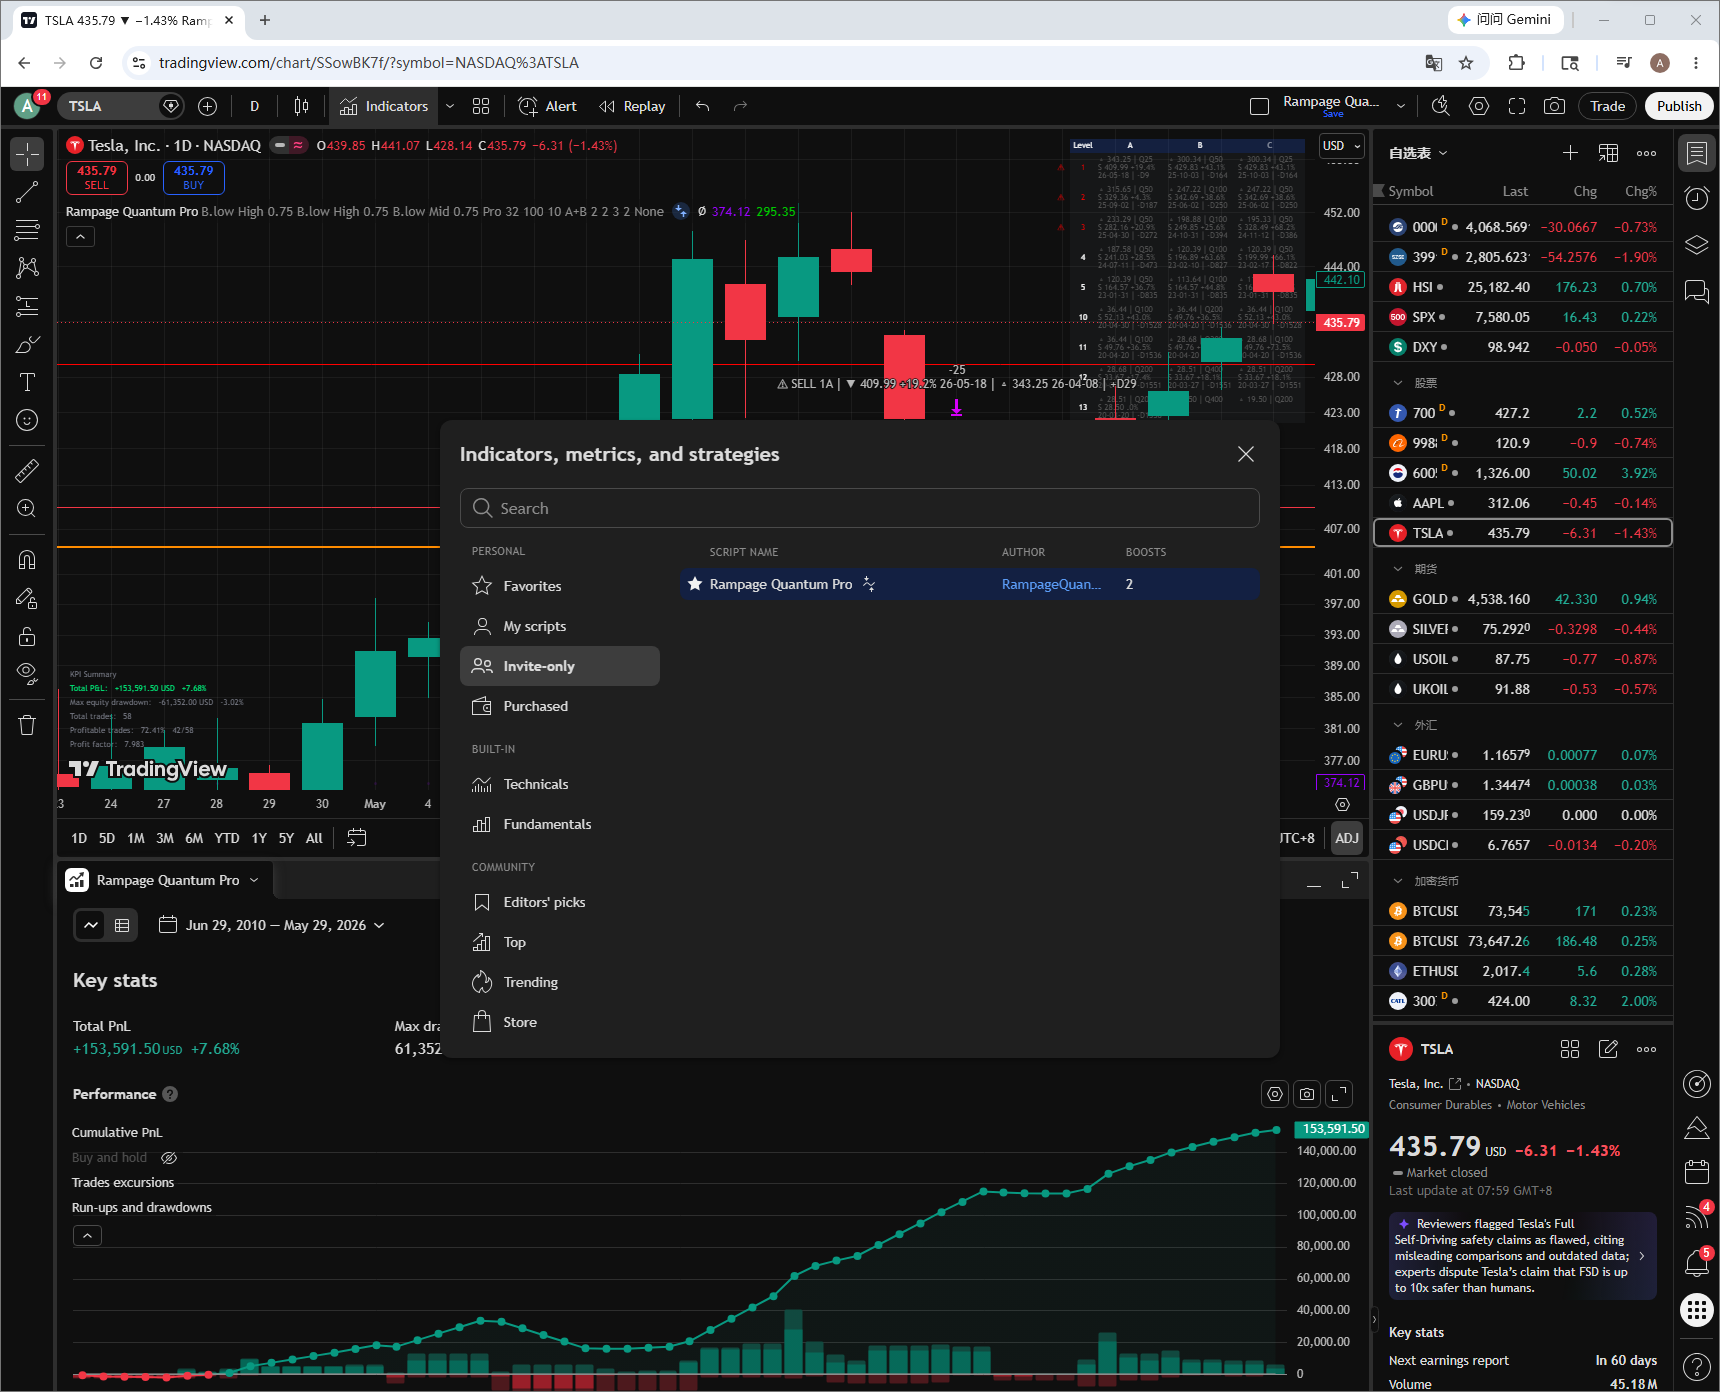Add symbol to watchlist with plus icon
Viewport: 1720px width, 1392px height.
1570,153
